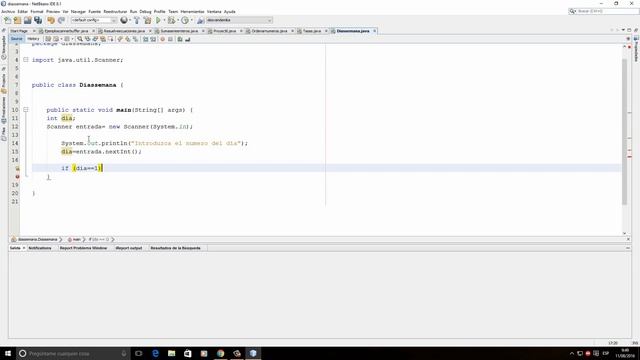Click the NetBeans cube icon in taskbar
Screen dimensions: 640x360
253,353
